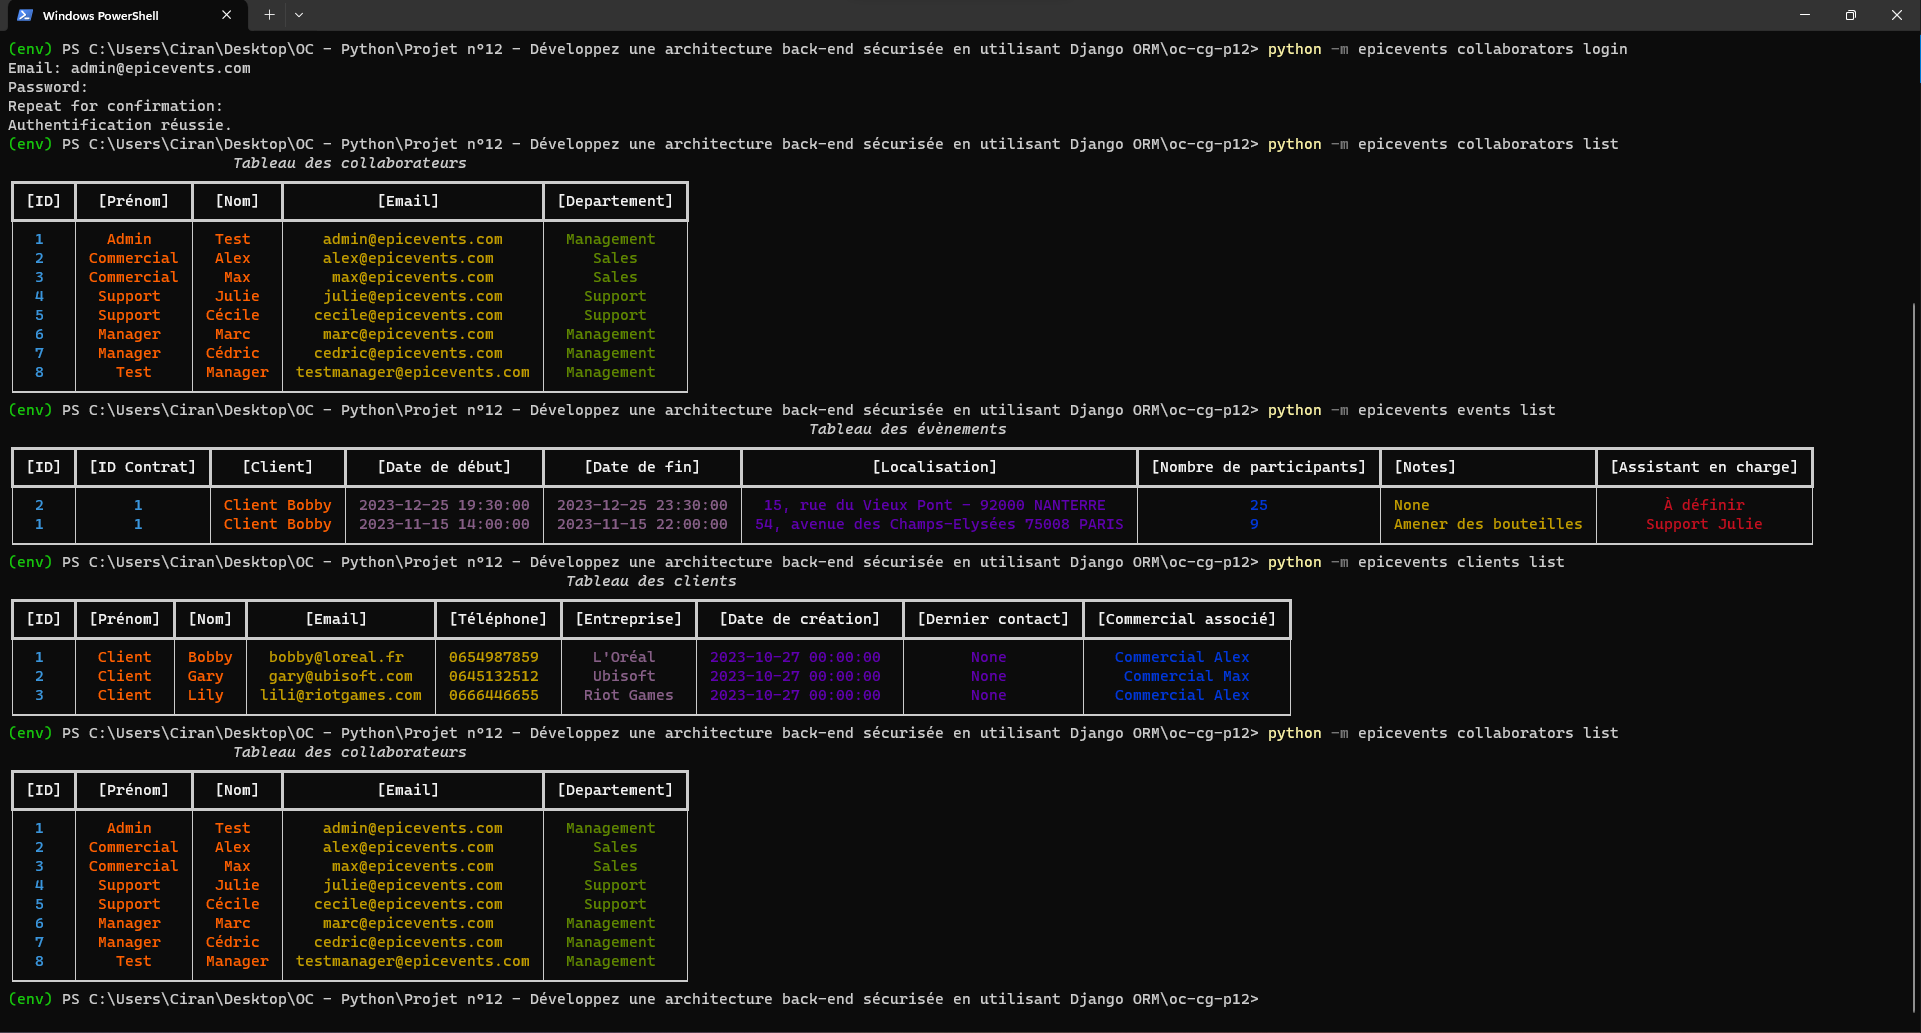Click 'Authentification réussie.' message
The height and width of the screenshot is (1033, 1921).
[x=120, y=125]
